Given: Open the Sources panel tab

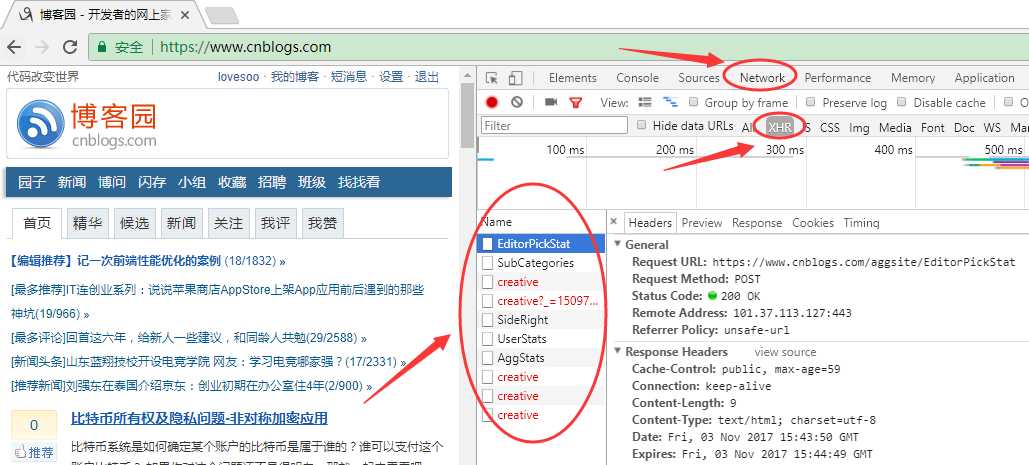Looking at the screenshot, I should click(x=699, y=78).
